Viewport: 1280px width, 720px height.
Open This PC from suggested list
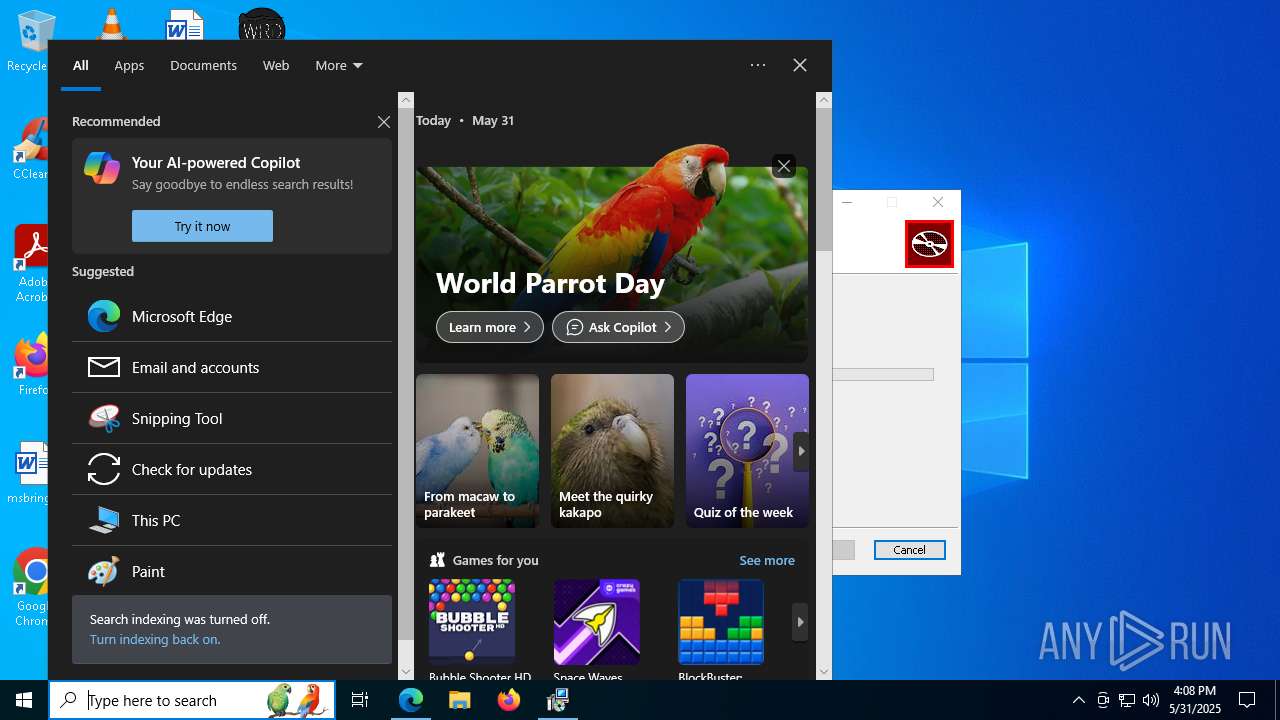point(232,520)
